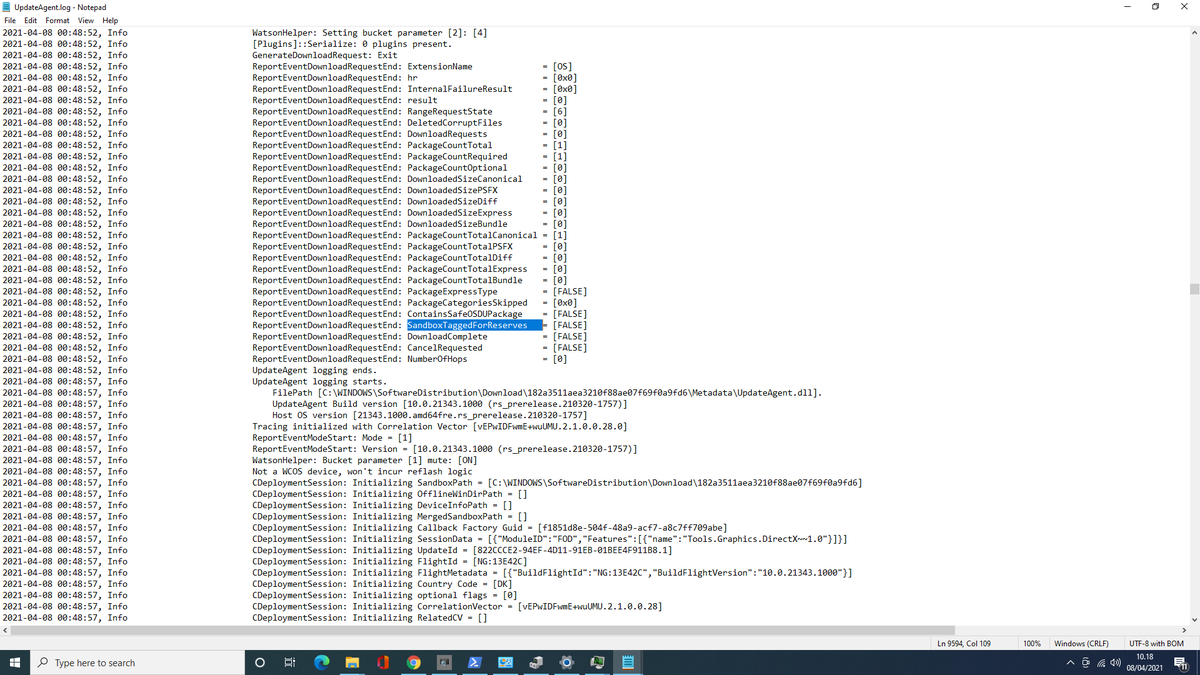Viewport: 1200px width, 675px height.
Task: Click the PackageCategoriesSkipped log entry
Action: click(415, 302)
